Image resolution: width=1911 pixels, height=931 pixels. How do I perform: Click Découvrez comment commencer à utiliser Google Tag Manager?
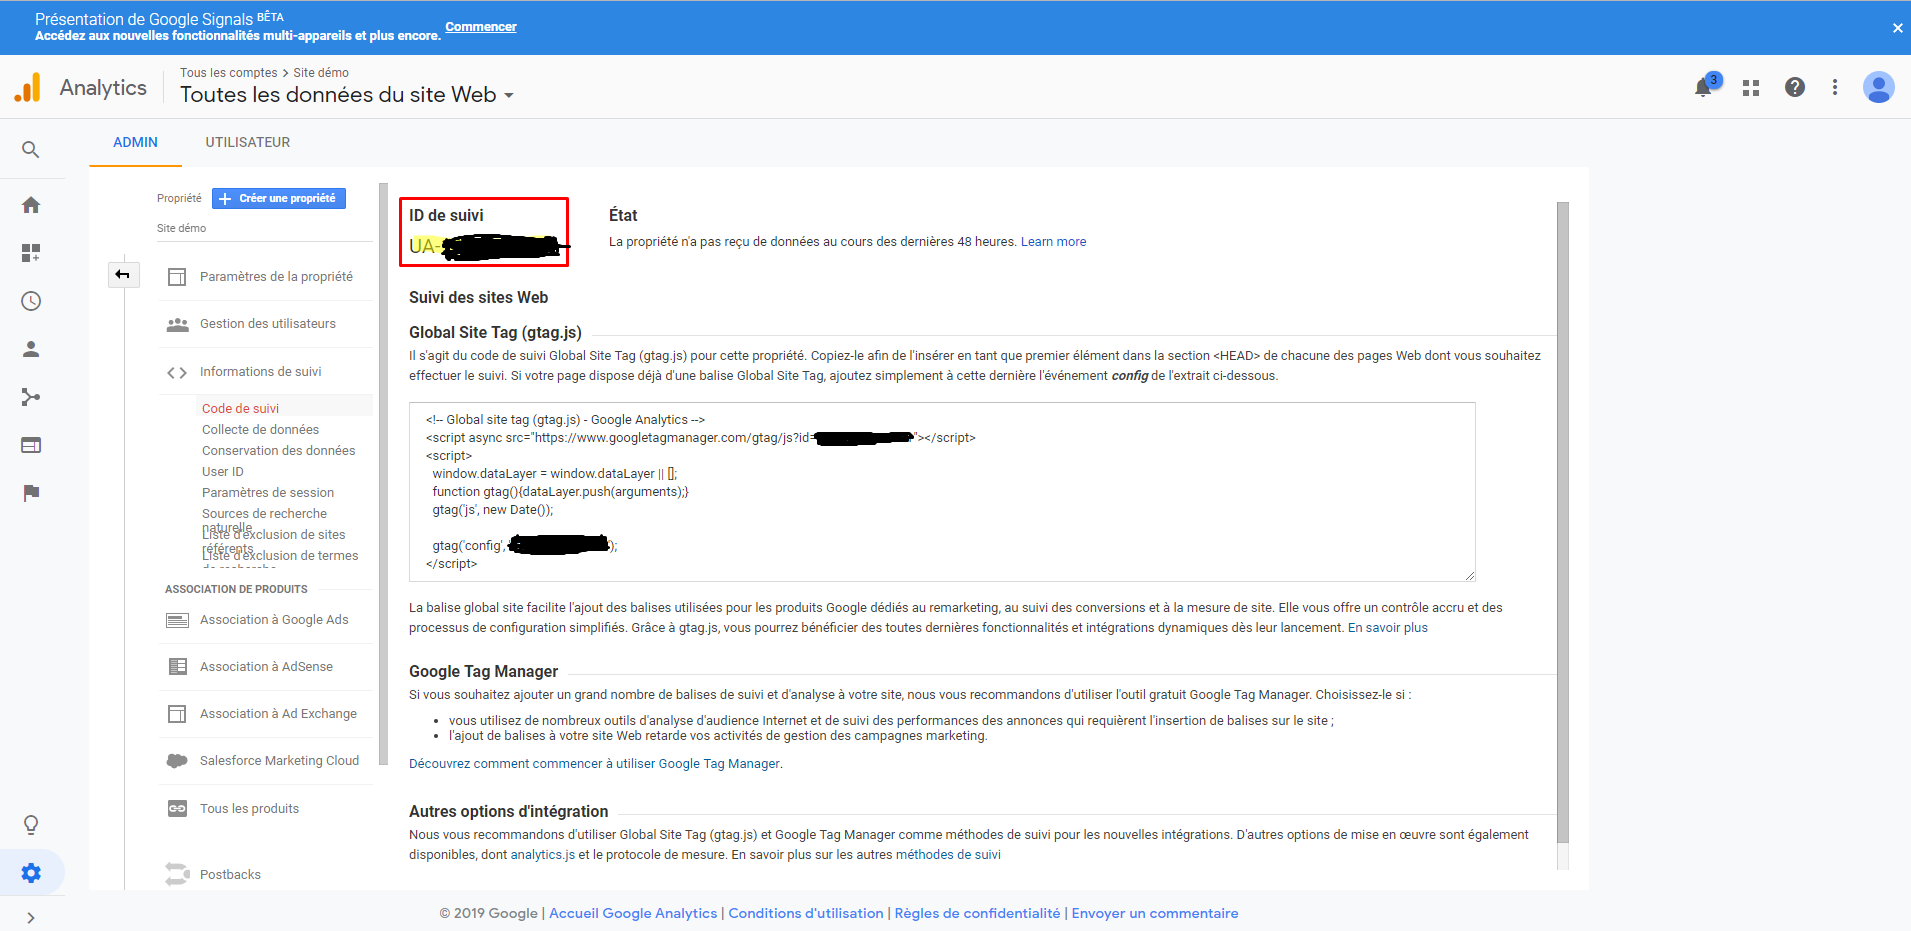594,764
